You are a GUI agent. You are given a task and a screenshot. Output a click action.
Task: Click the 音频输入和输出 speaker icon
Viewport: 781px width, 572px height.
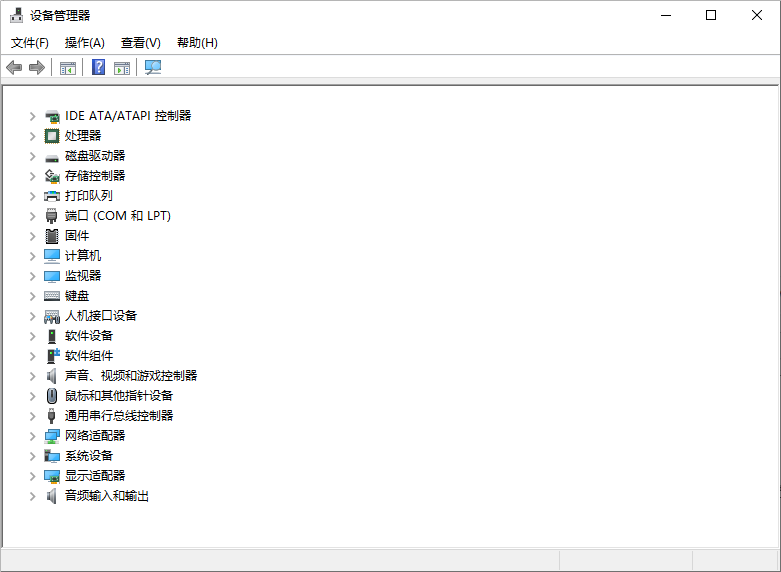(x=51, y=496)
